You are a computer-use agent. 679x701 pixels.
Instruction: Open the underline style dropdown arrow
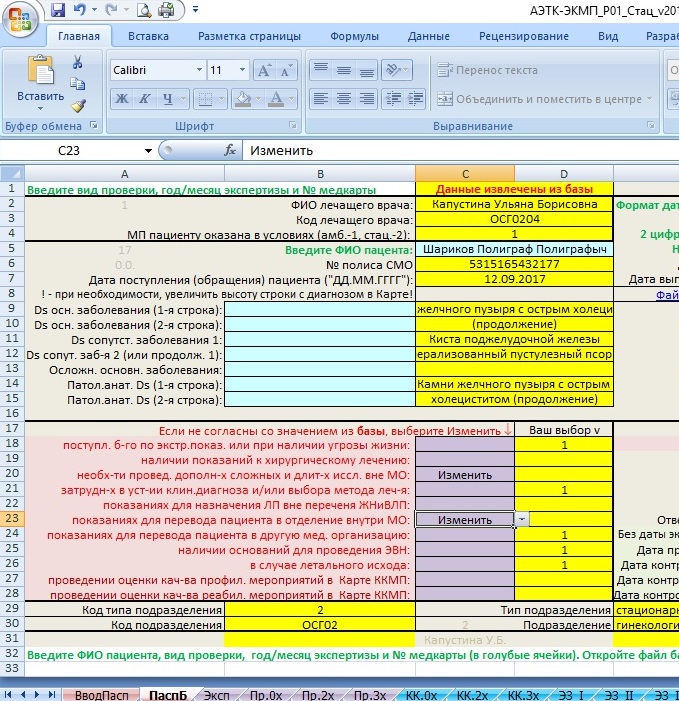[x=183, y=99]
